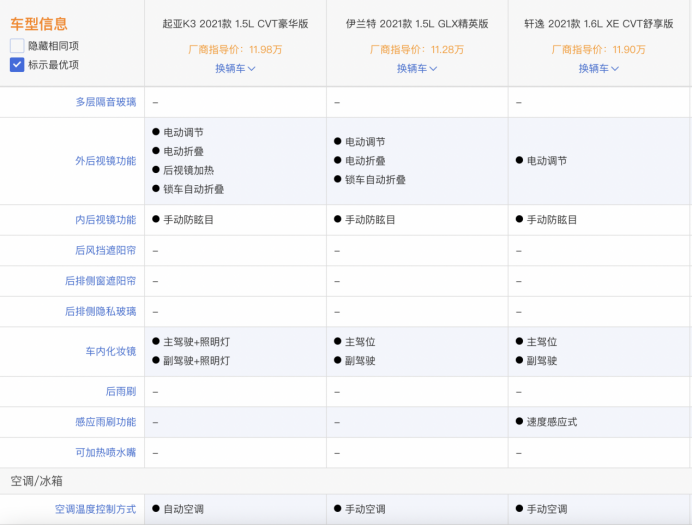
Task: Select the 厂商指导价 11.90万 price
Action: pyautogui.click(x=599, y=49)
